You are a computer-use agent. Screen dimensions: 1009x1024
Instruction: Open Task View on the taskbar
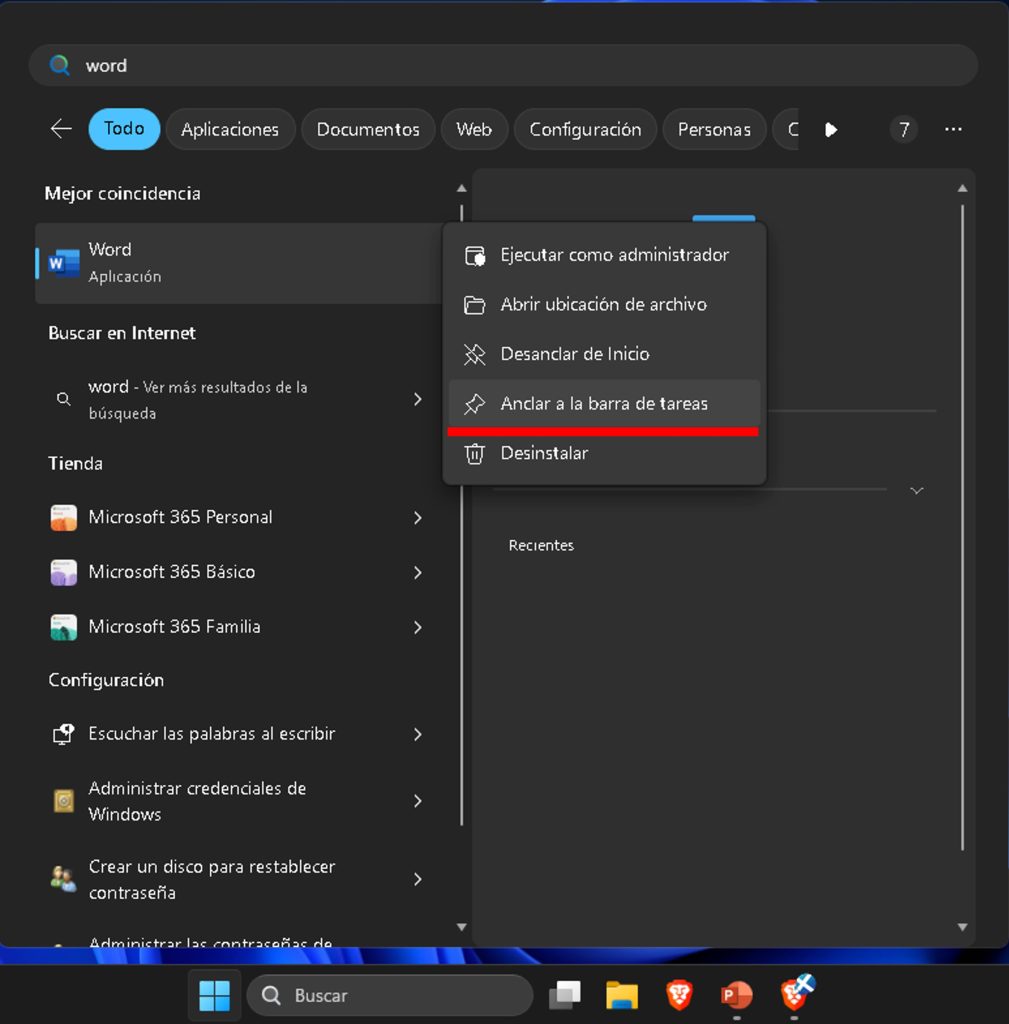(x=565, y=995)
